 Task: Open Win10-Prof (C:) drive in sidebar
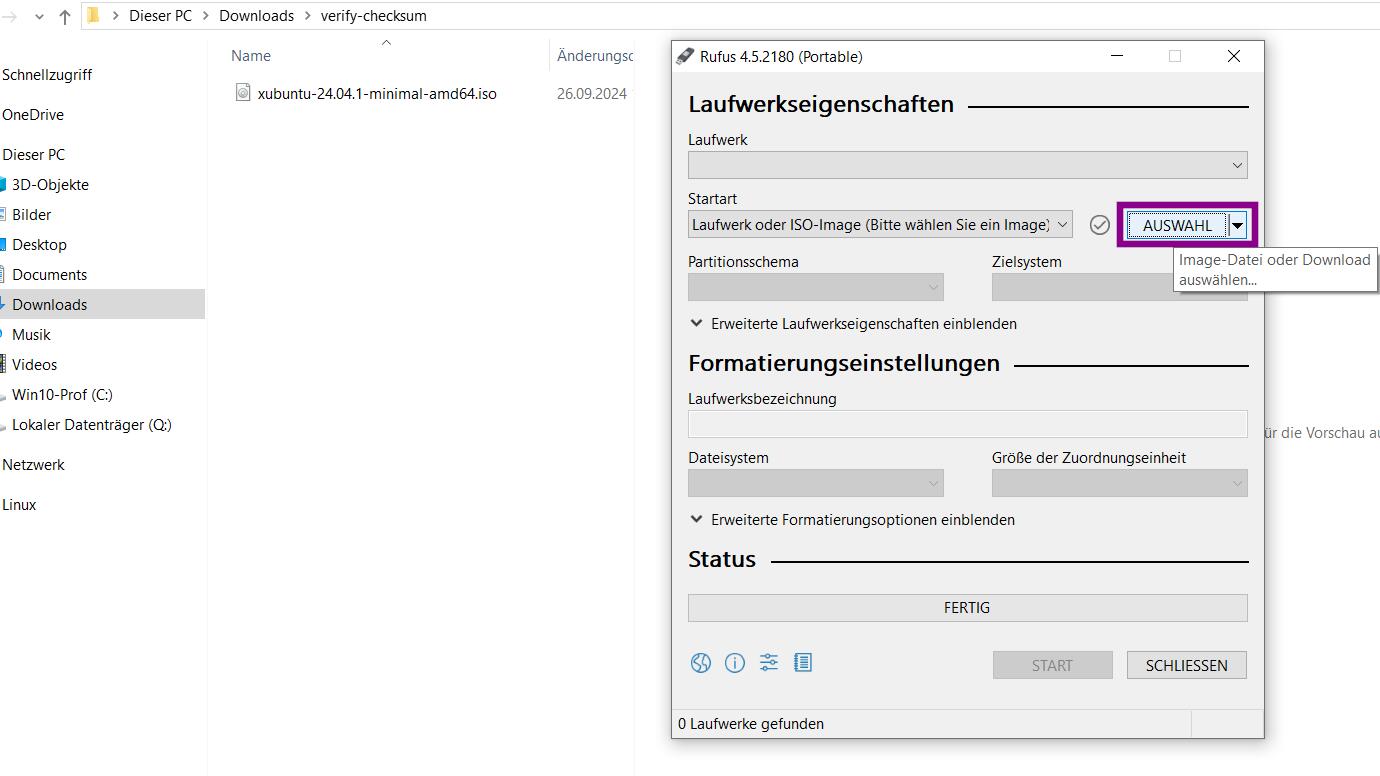[x=62, y=395]
